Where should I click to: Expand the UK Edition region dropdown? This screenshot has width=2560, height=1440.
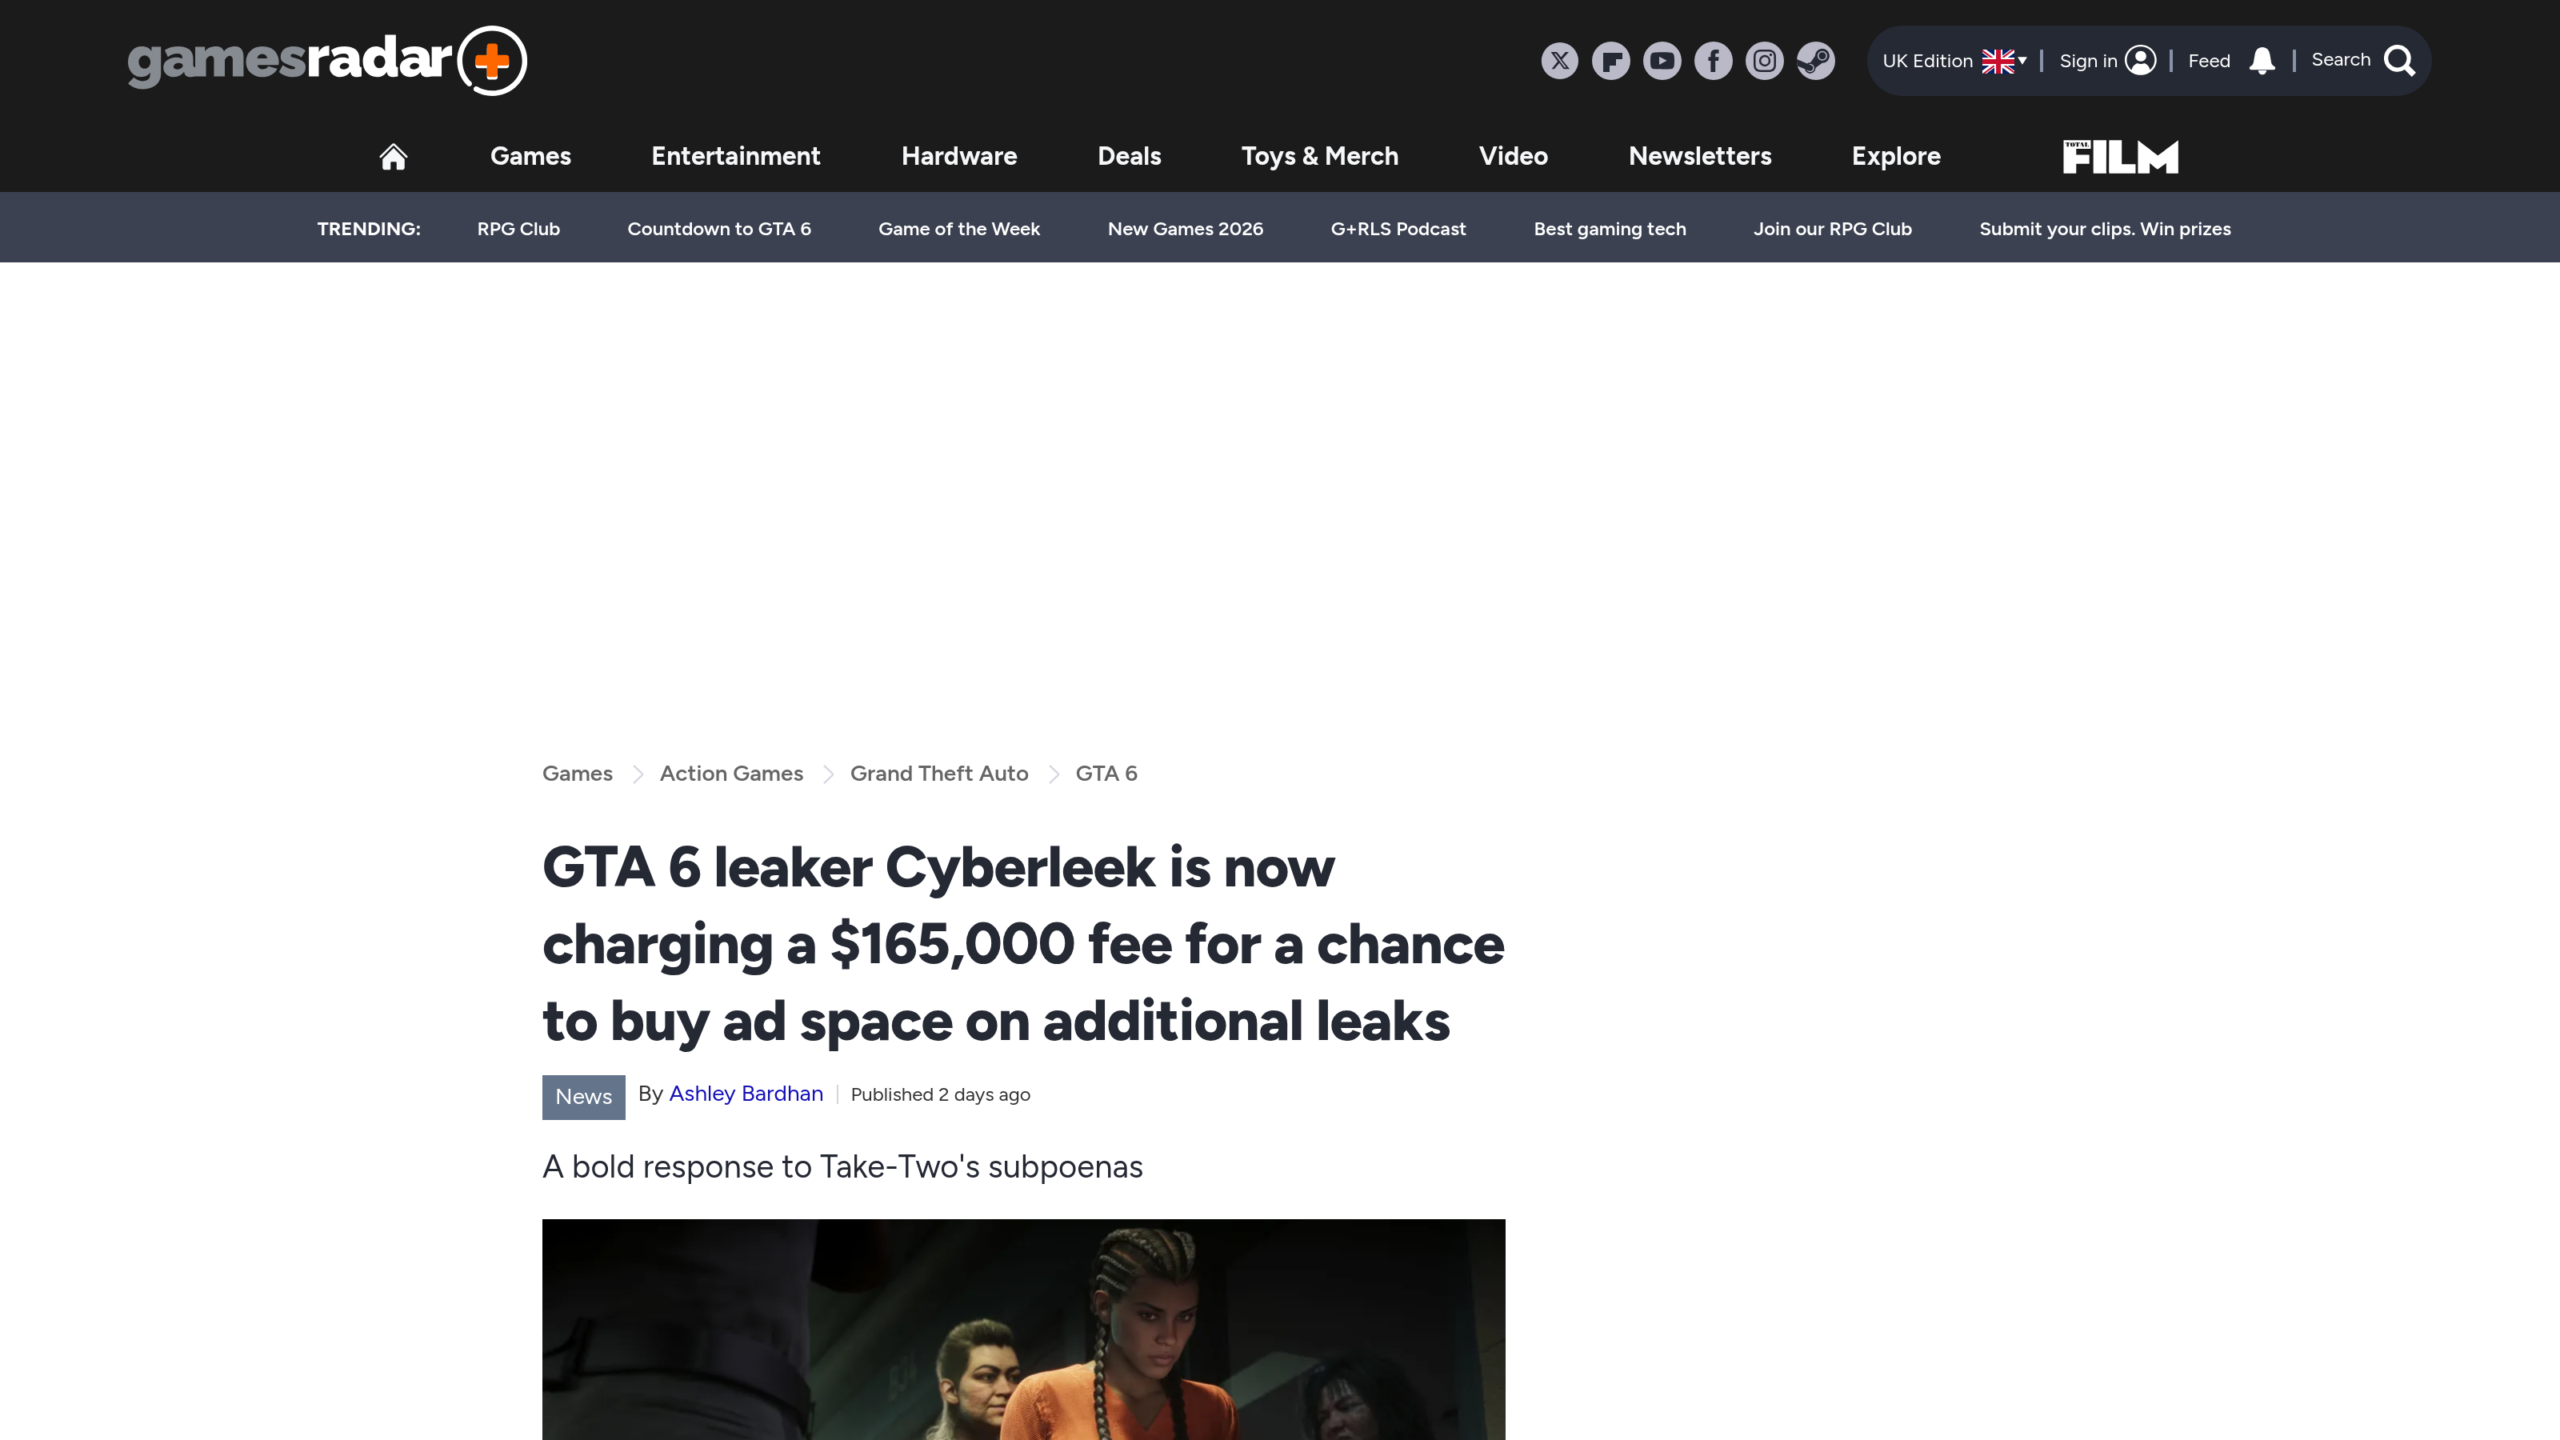[1954, 61]
